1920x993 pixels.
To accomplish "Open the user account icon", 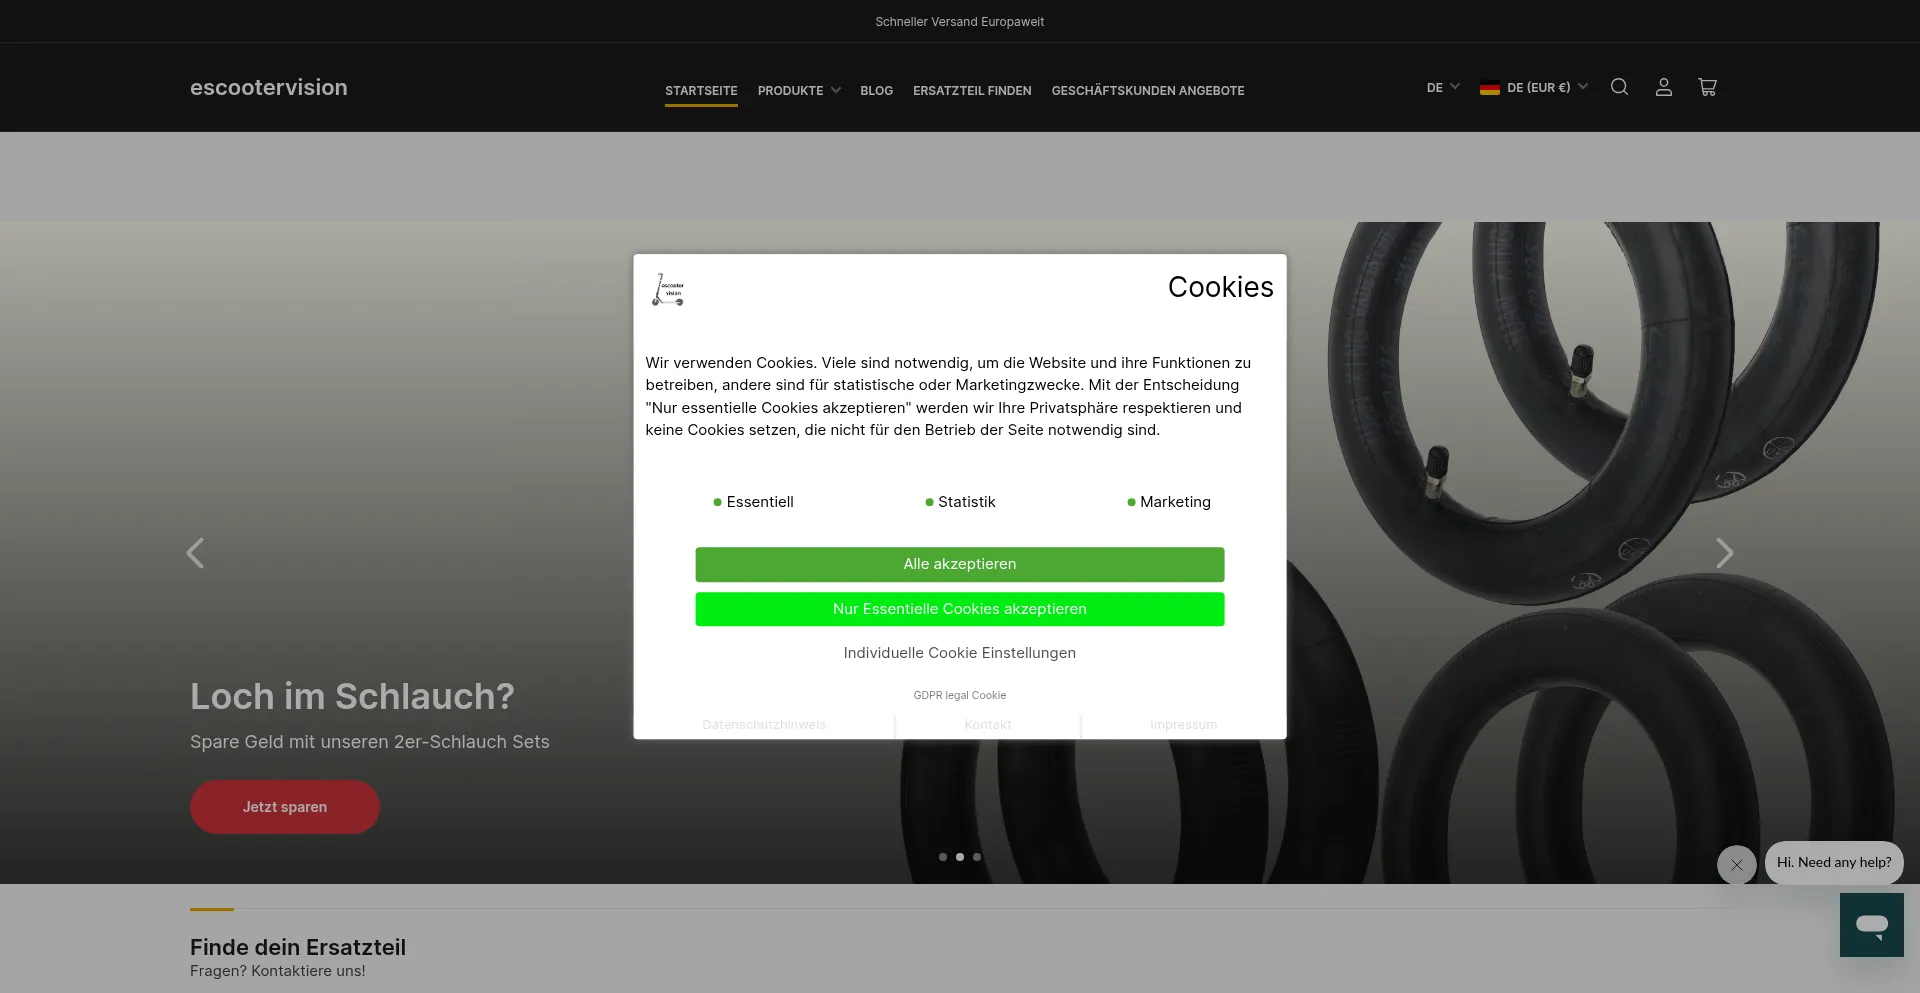I will tap(1663, 87).
